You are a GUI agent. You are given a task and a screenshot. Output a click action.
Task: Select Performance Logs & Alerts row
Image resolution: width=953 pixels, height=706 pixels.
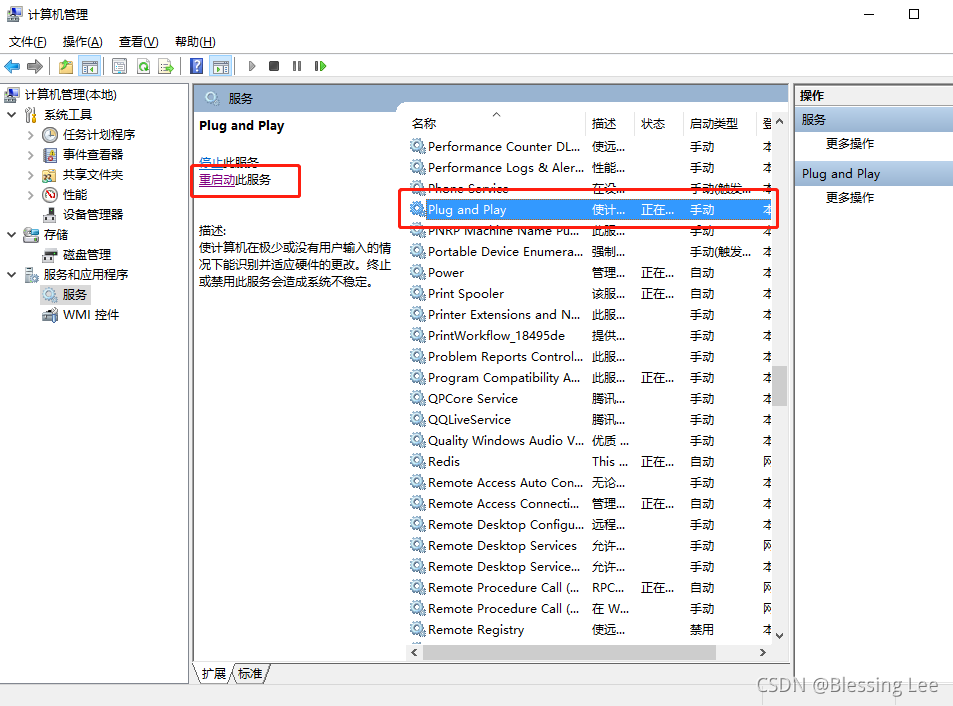pyautogui.click(x=590, y=168)
